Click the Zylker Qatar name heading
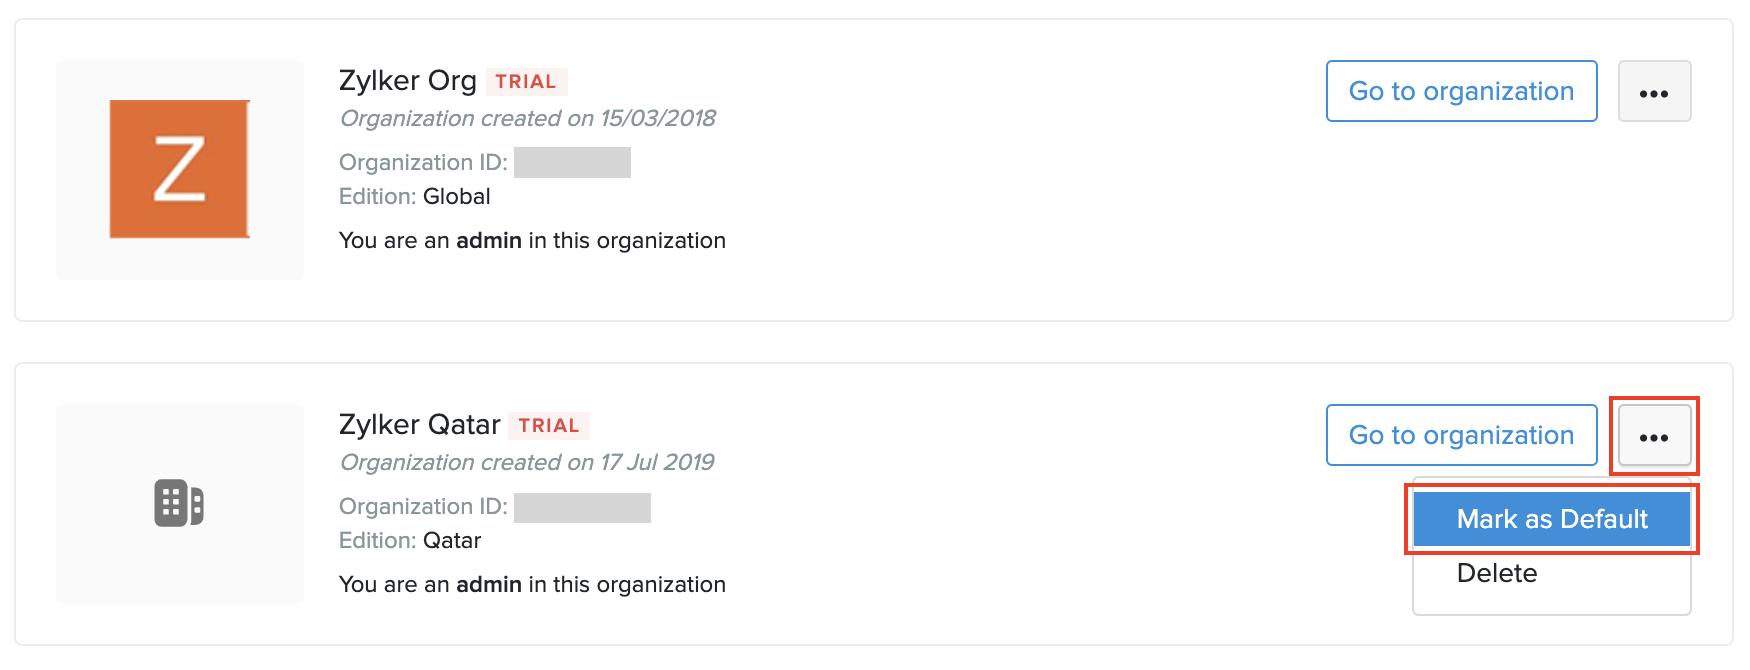 [x=420, y=425]
